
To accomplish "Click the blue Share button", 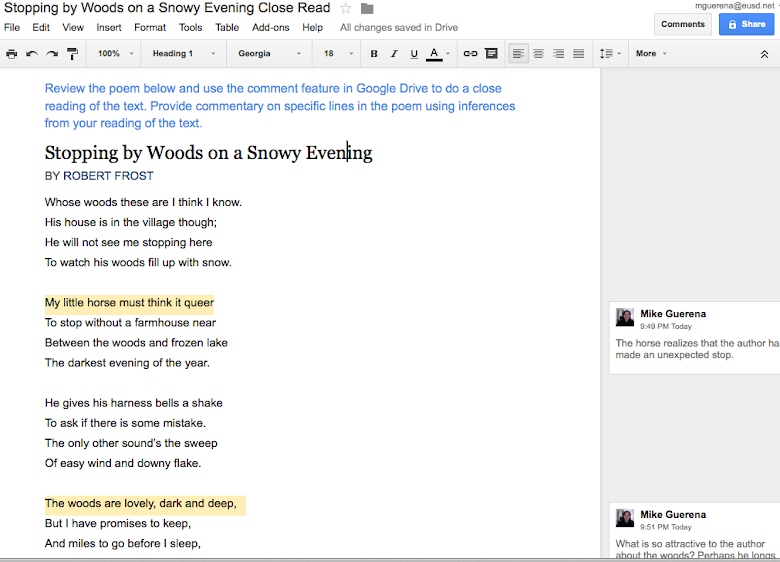I will pos(746,24).
